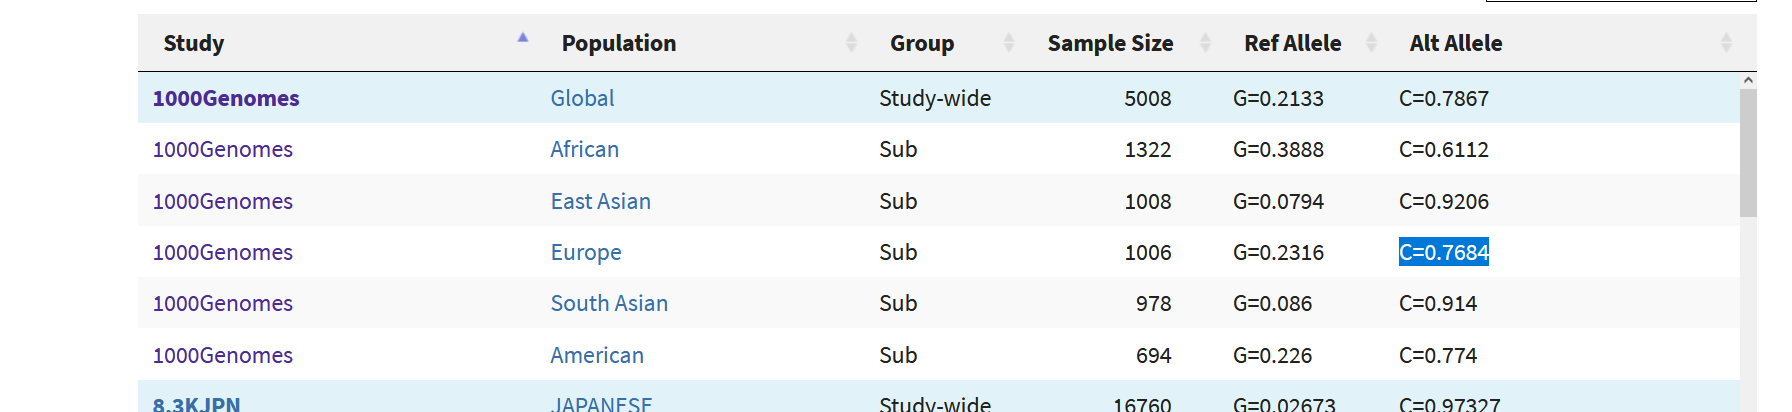Viewport: 1792px width, 412px height.
Task: Click the Group column header
Action: click(943, 43)
